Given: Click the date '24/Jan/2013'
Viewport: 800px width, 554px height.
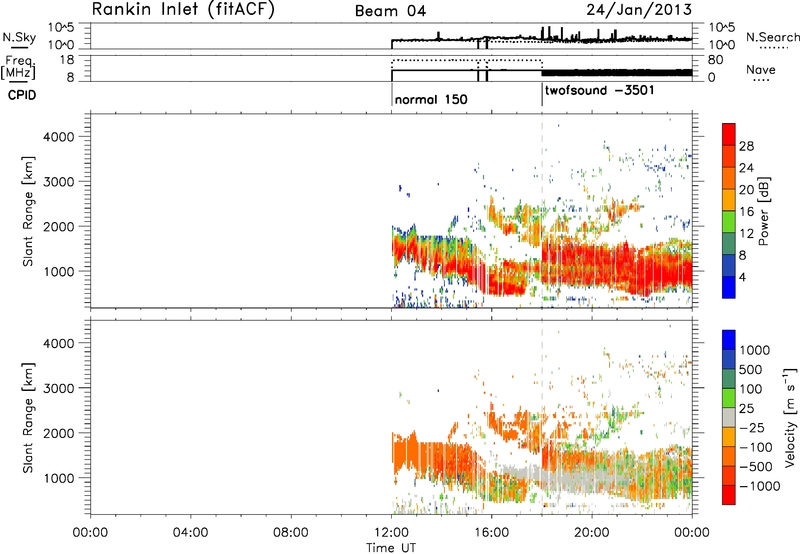Looking at the screenshot, I should [639, 9].
